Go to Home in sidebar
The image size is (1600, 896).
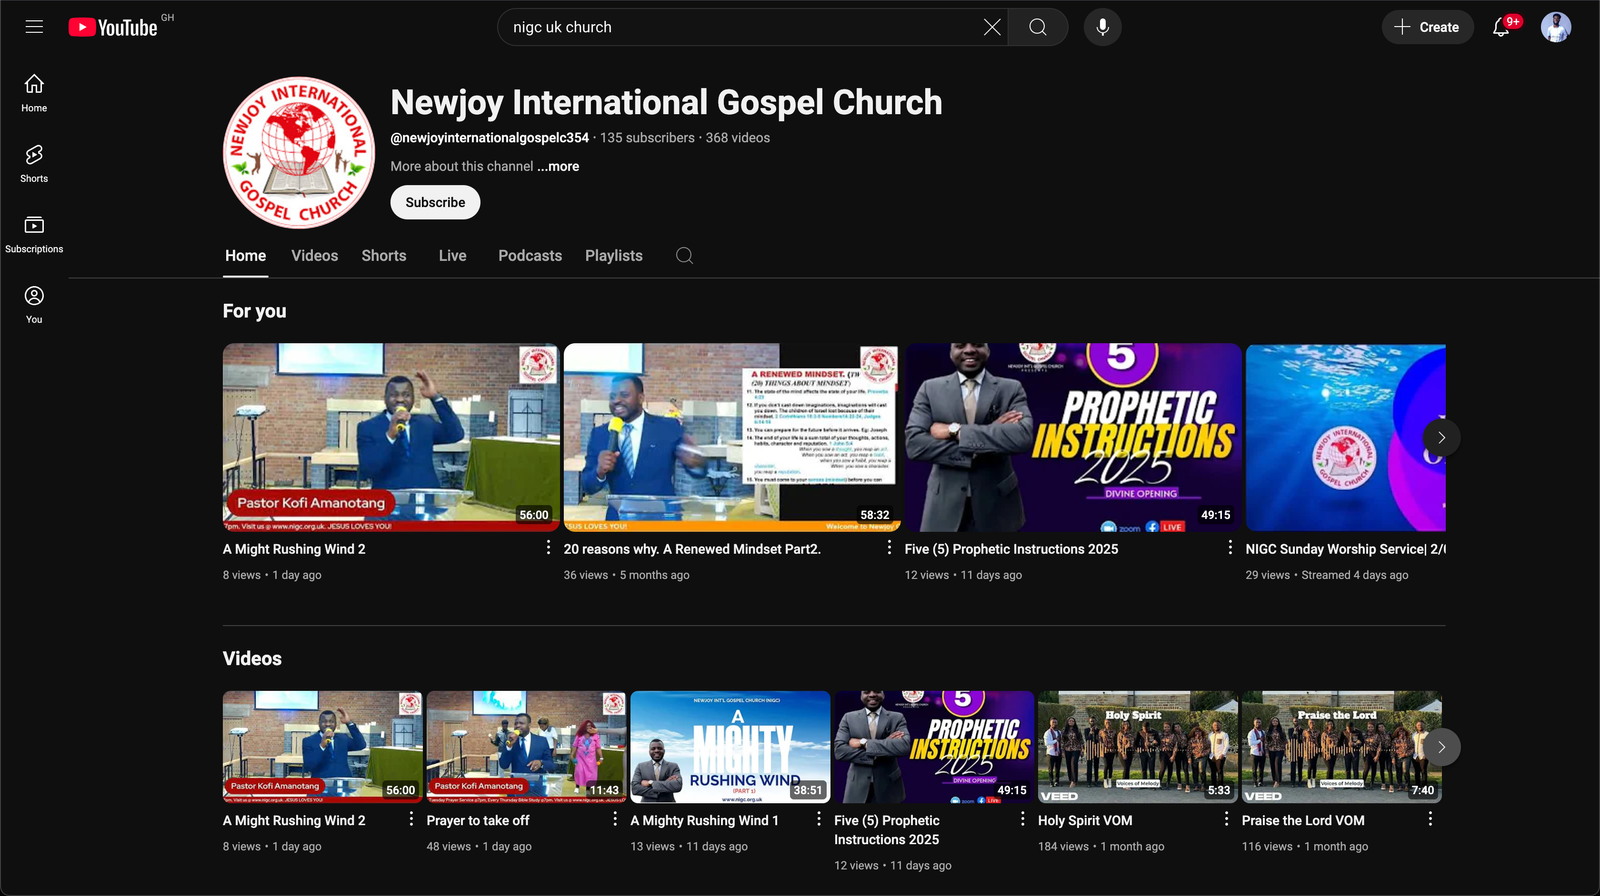34,93
